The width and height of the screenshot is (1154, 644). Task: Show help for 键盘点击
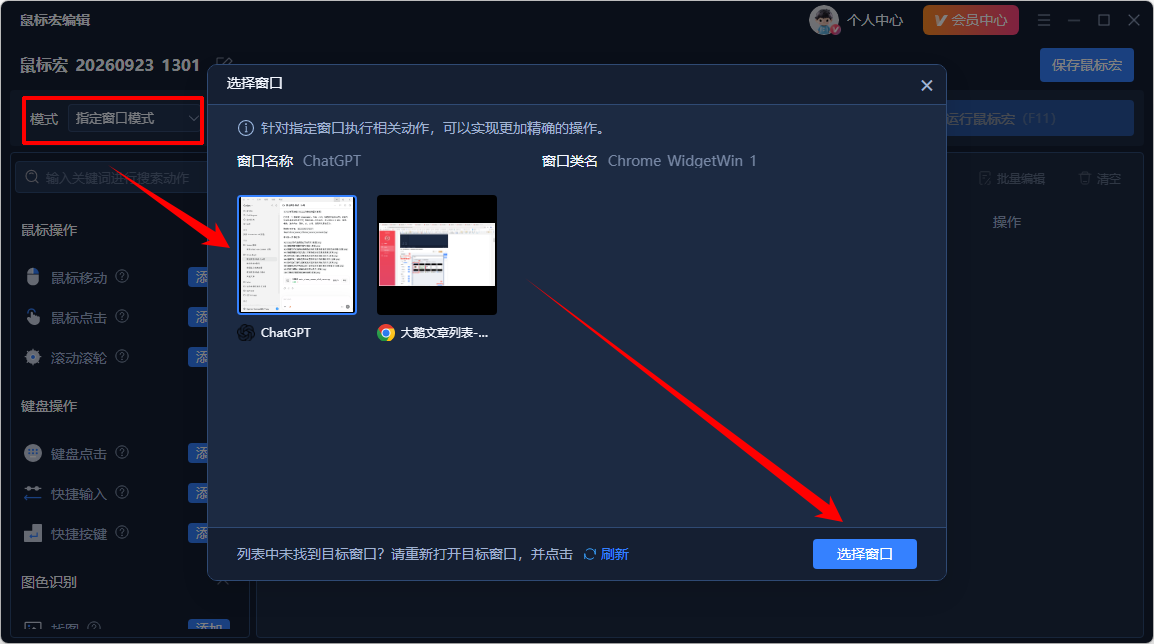click(122, 453)
